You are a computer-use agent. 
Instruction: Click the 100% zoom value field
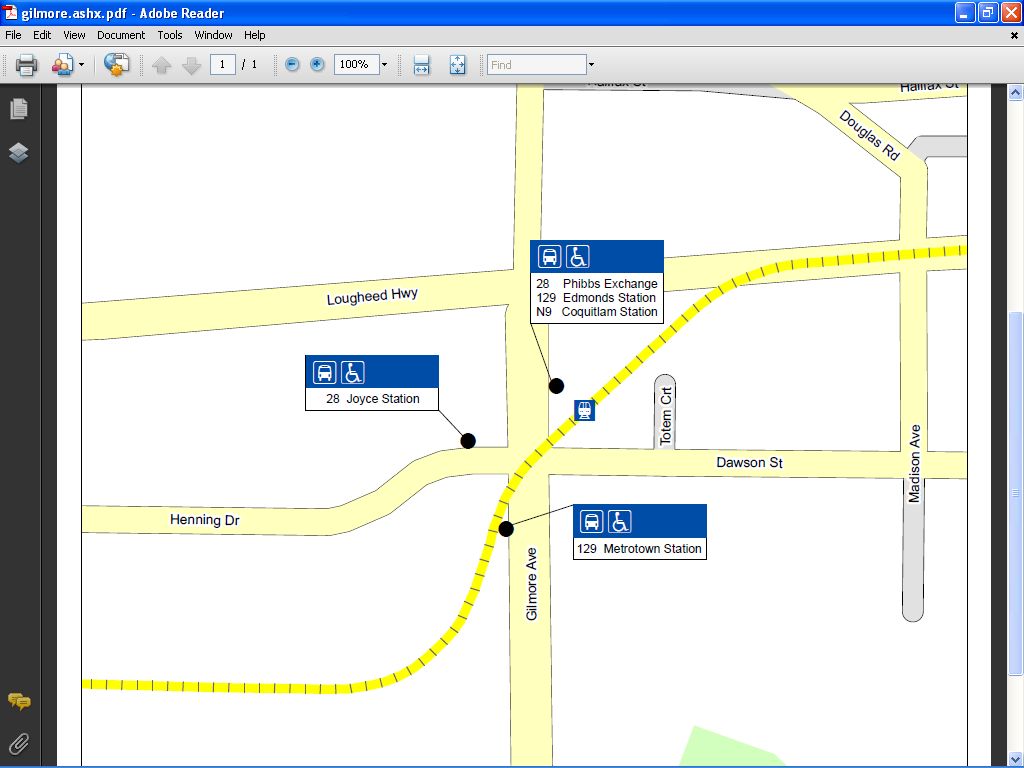click(357, 64)
